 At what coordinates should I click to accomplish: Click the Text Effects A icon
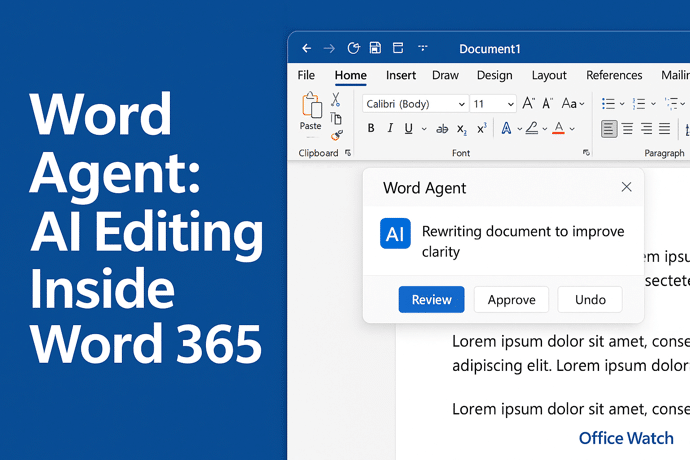(x=506, y=128)
